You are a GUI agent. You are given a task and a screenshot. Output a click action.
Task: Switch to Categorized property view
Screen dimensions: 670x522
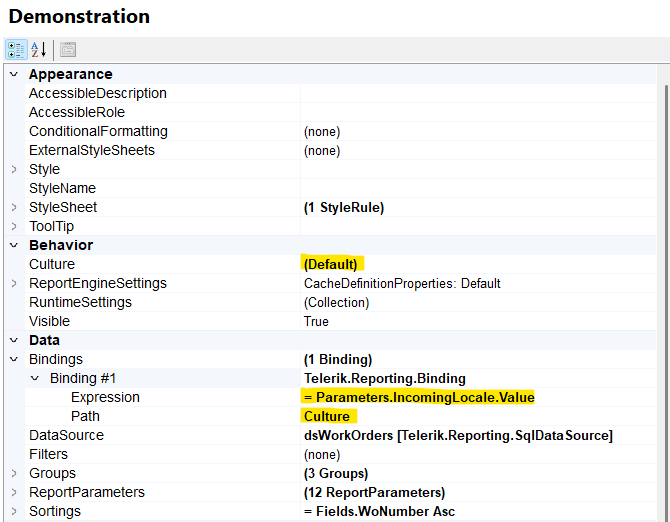16,50
